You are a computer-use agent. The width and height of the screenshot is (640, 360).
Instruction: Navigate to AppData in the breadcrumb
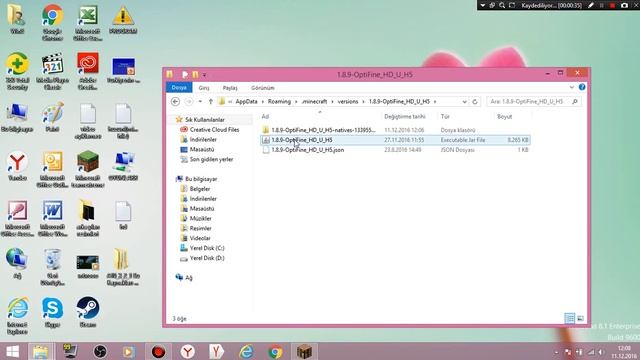[247, 102]
